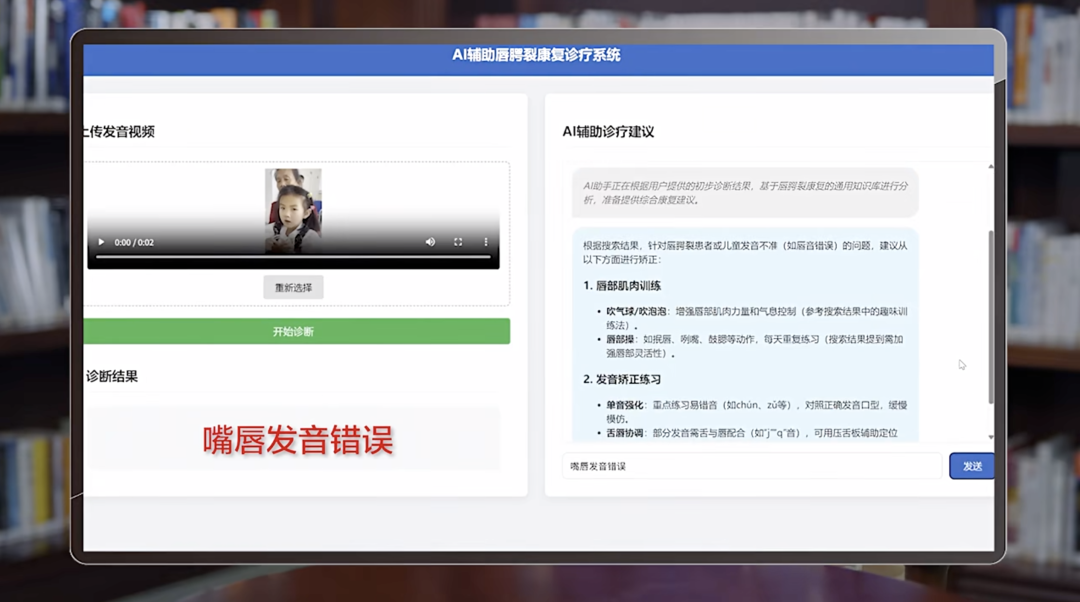
Task: Click the heading 1. 唇部肌肉训练
Action: (622, 286)
